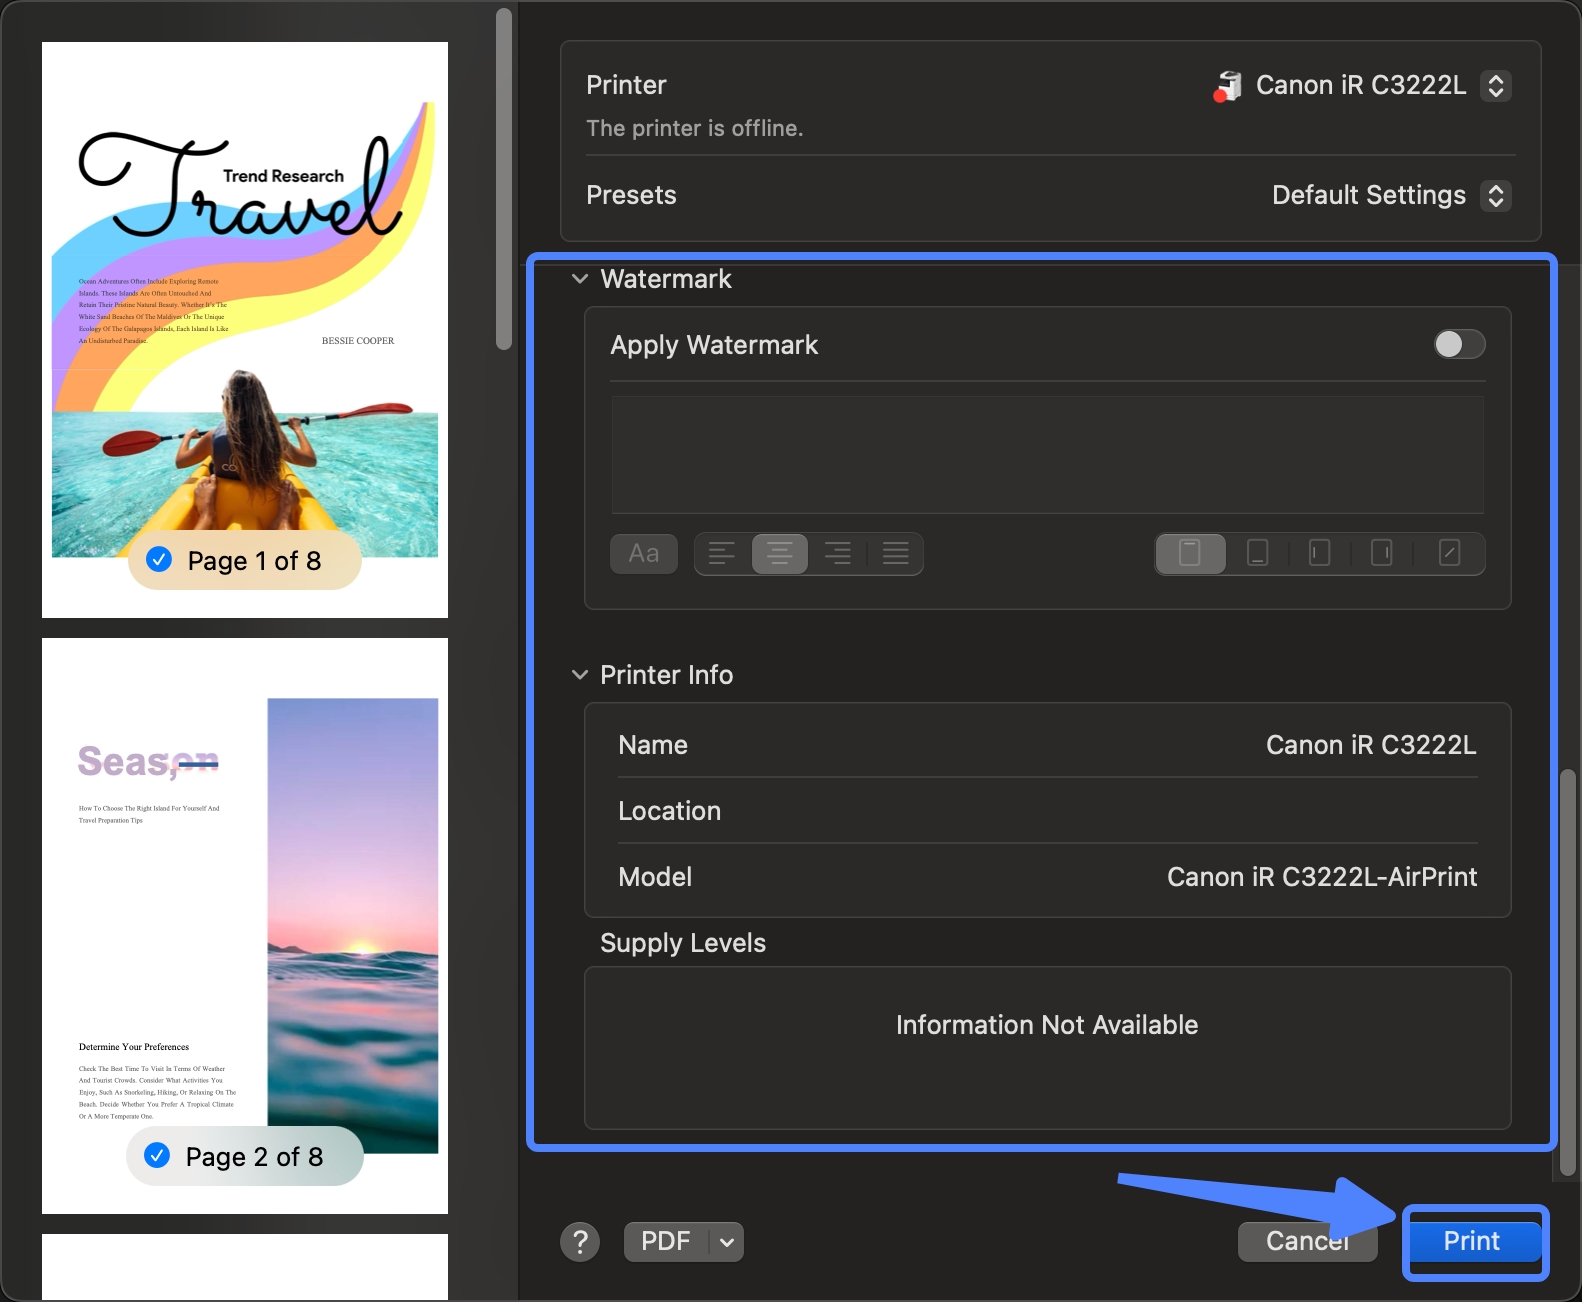Click the preview pane scrollbar
The height and width of the screenshot is (1302, 1582).
[x=504, y=180]
